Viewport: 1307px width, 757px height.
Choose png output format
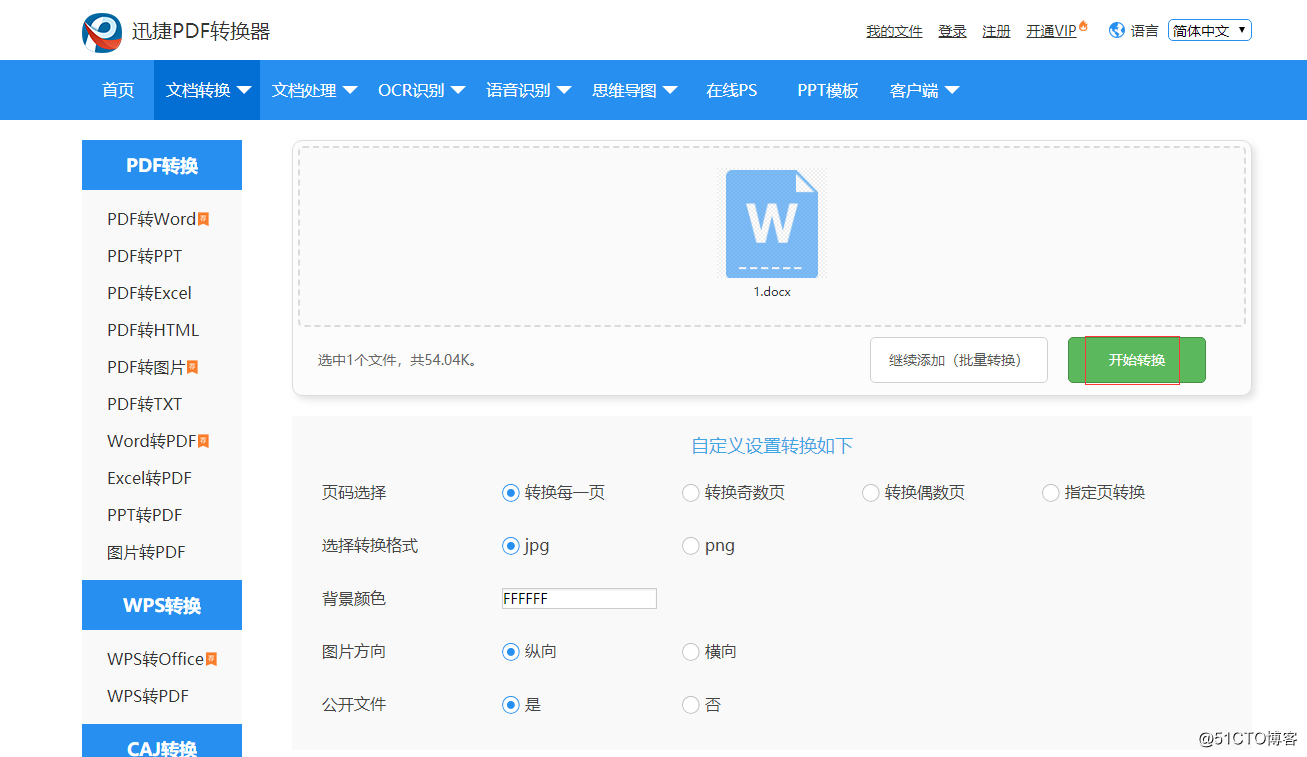click(690, 546)
